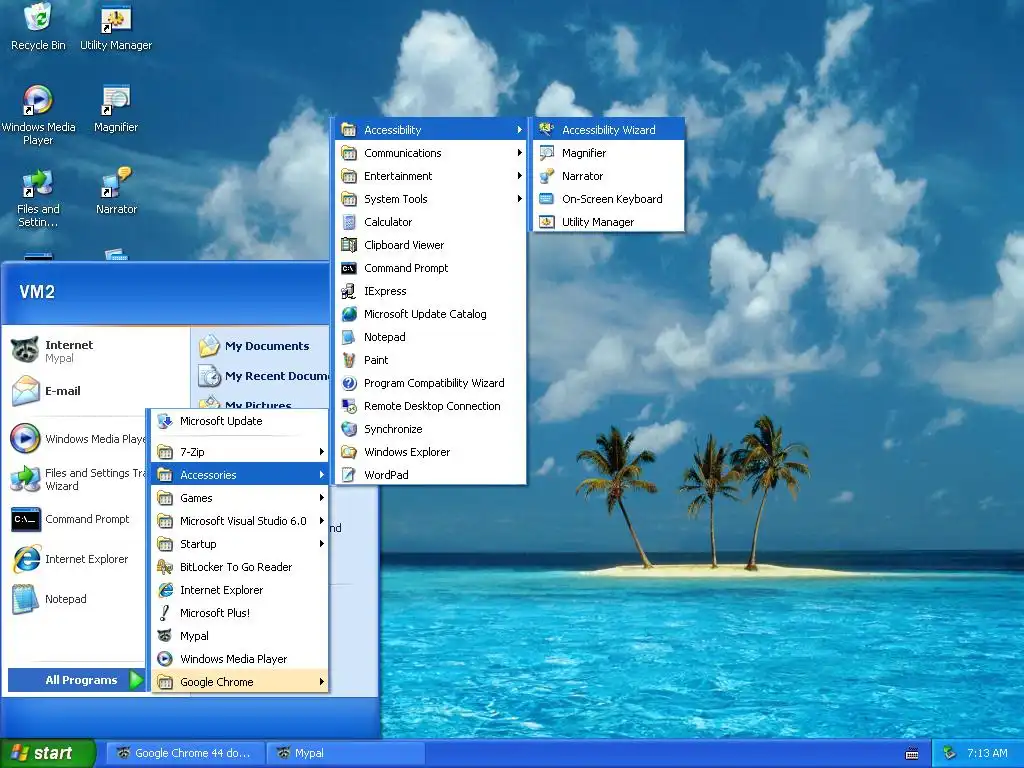Viewport: 1024px width, 768px height.
Task: Switch to Google Chrome 44 taskbar window
Action: tap(186, 753)
